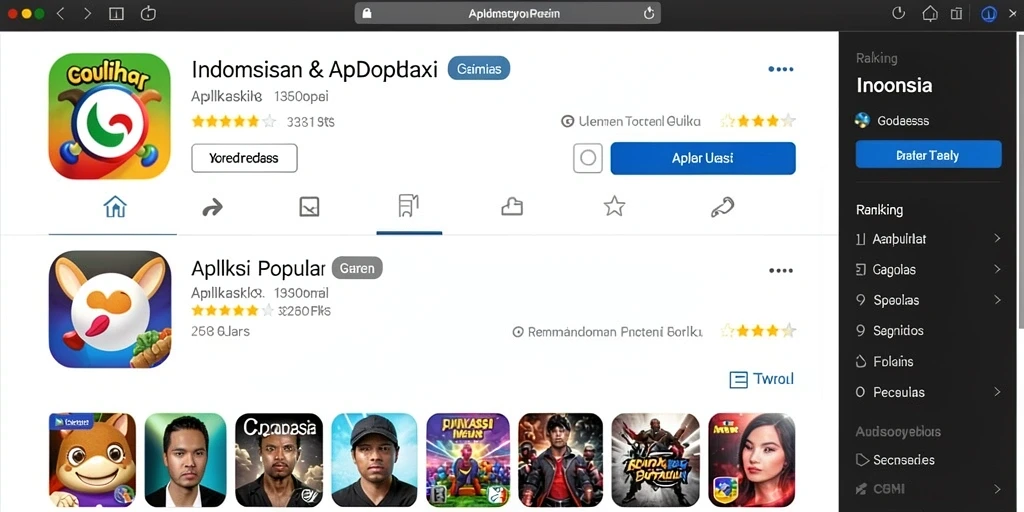Open the woman with dark hair thumbnail
This screenshot has width=1024, height=512.
(752, 460)
